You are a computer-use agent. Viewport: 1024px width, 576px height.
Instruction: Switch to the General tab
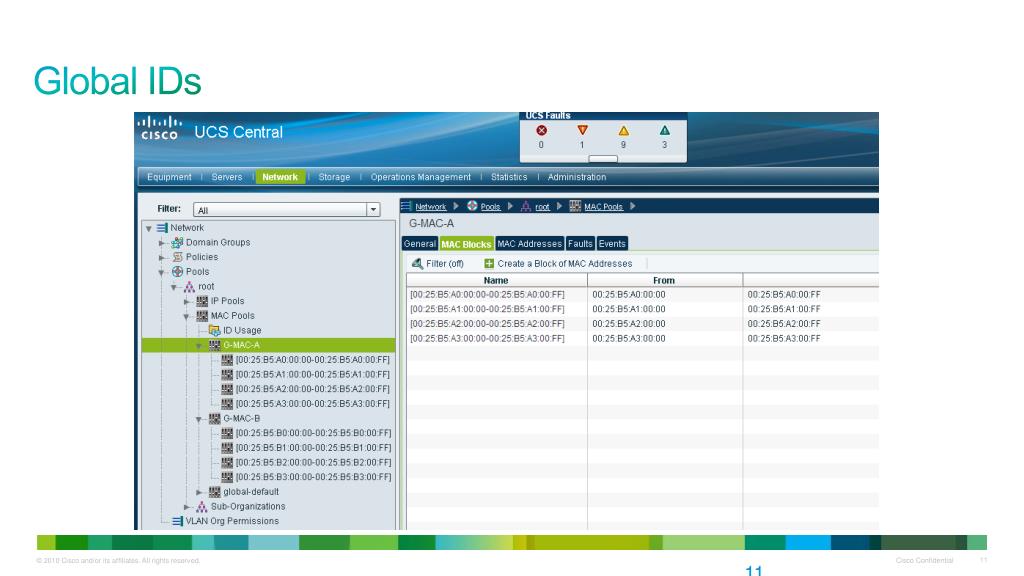tap(419, 244)
